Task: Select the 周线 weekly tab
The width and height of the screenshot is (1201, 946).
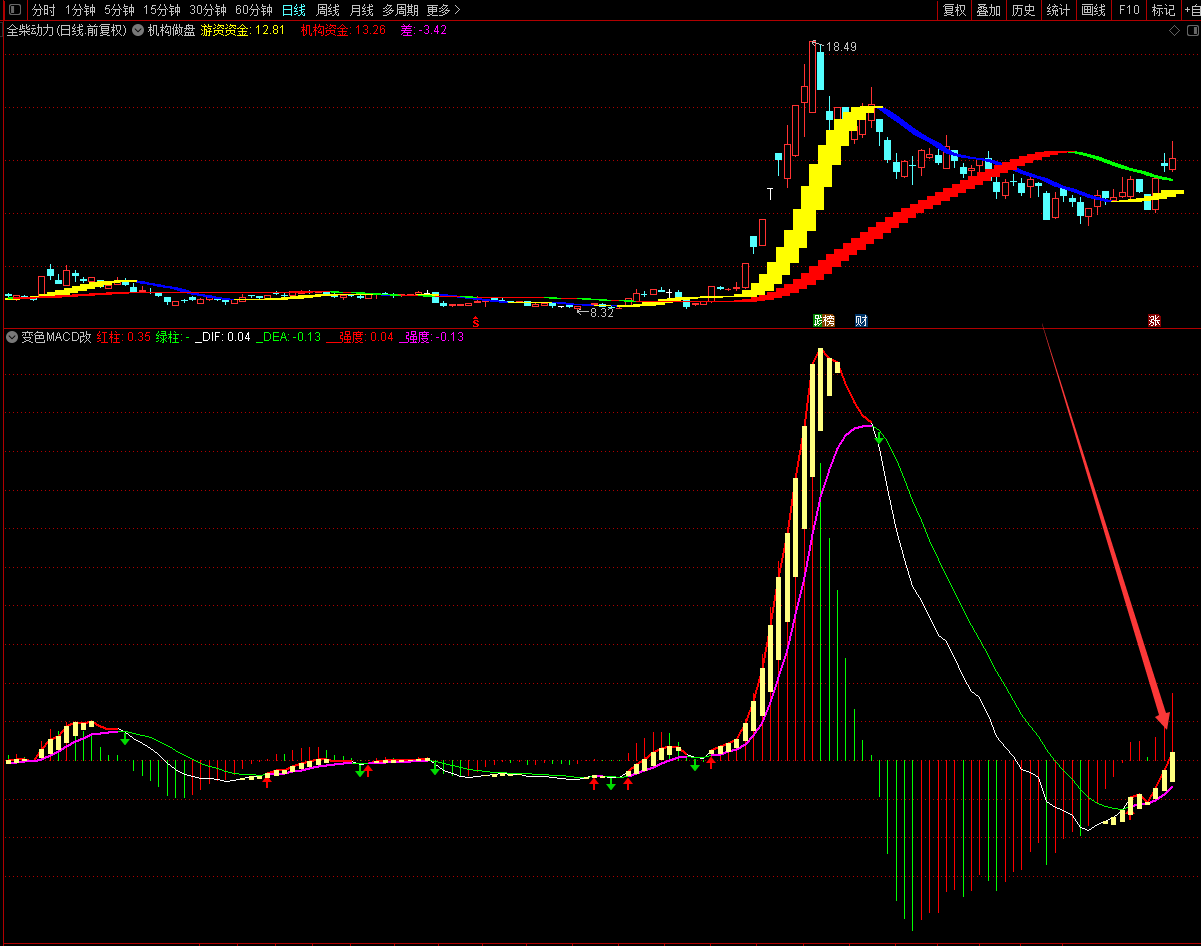Action: point(328,10)
